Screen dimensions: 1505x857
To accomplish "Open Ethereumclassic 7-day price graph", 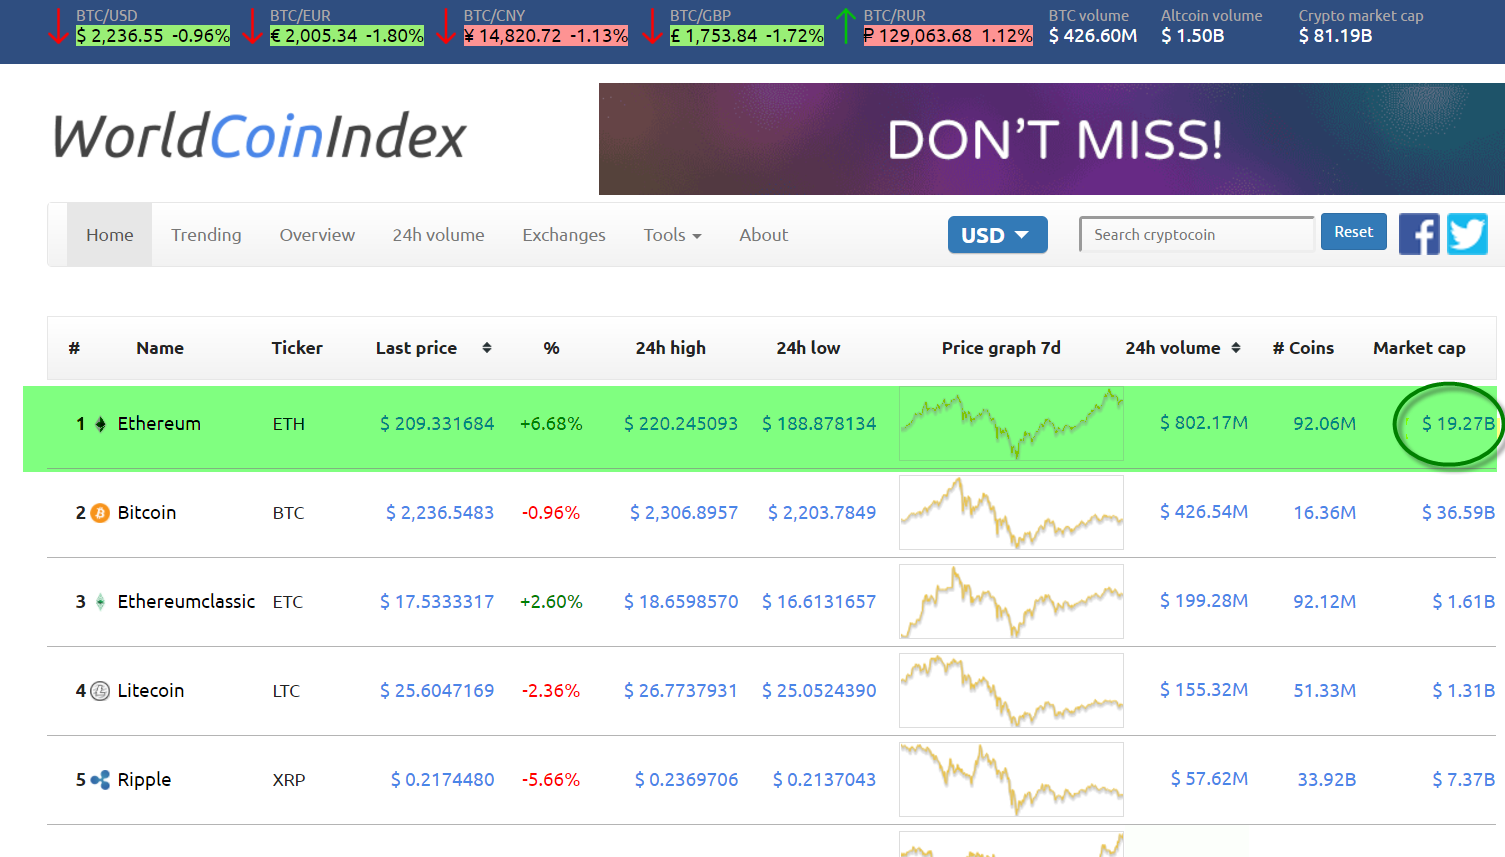I will click(x=1011, y=602).
